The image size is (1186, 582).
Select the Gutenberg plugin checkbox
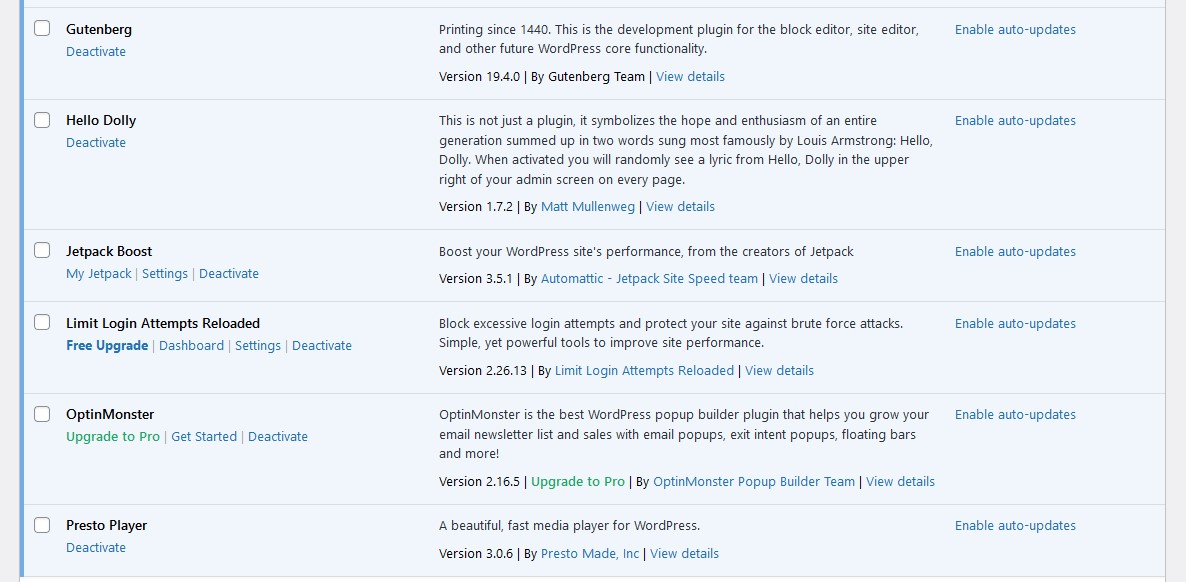click(42, 28)
